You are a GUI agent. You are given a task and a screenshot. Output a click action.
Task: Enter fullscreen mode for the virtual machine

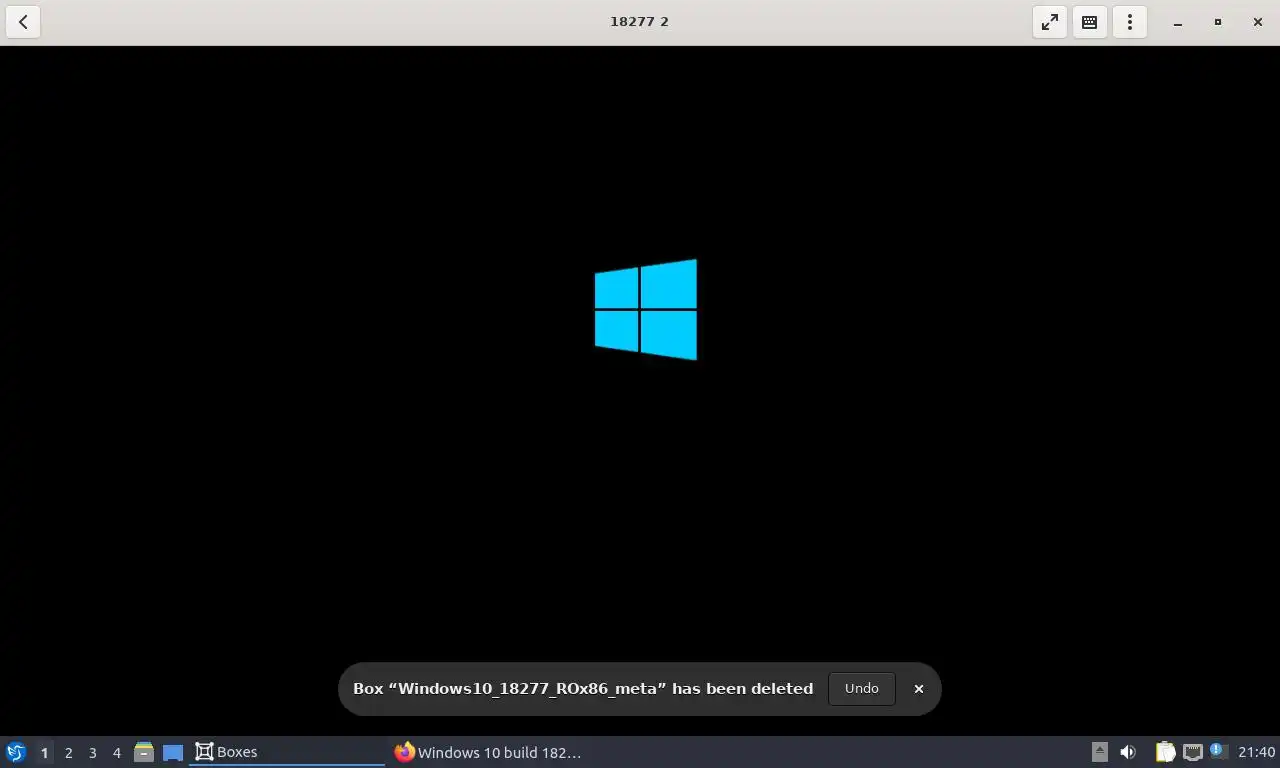[1050, 22]
